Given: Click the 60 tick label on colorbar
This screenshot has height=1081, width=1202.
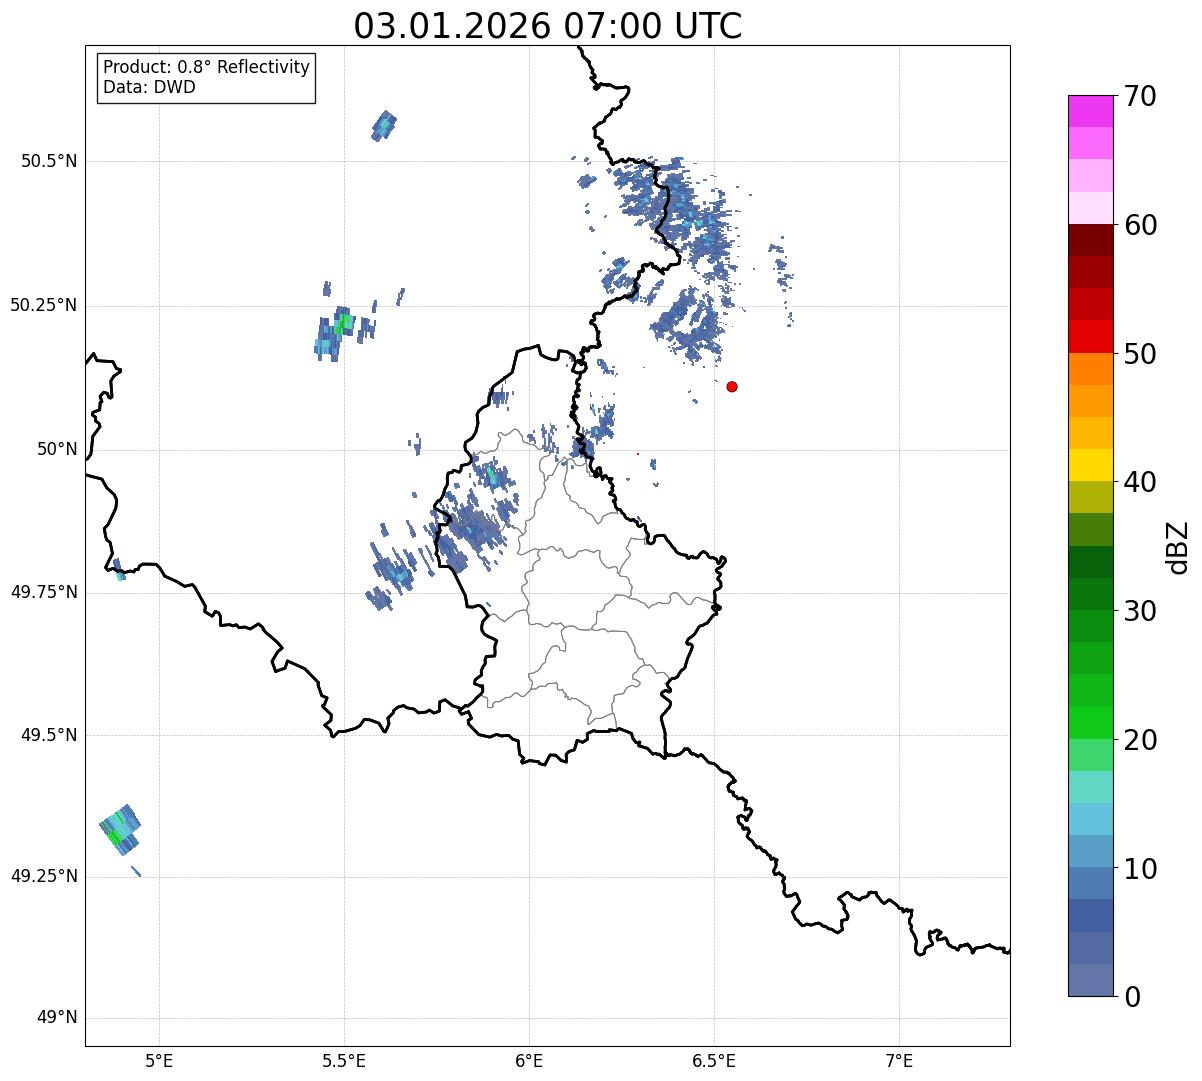Looking at the screenshot, I should click(1140, 225).
